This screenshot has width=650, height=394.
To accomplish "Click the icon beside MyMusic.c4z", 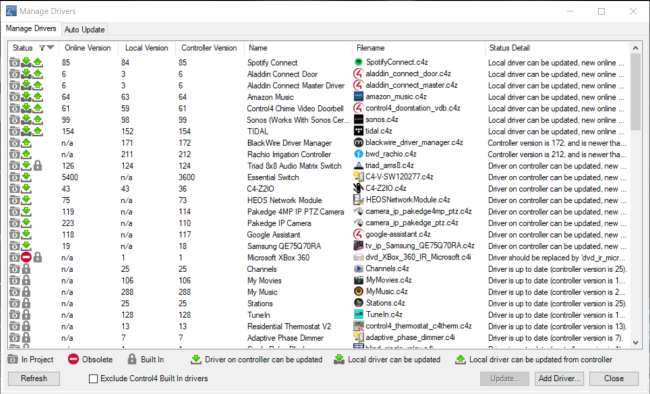I will click(359, 292).
